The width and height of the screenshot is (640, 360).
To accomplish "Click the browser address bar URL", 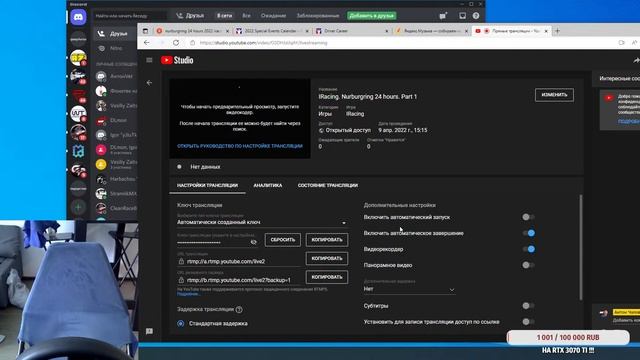I will (x=264, y=42).
